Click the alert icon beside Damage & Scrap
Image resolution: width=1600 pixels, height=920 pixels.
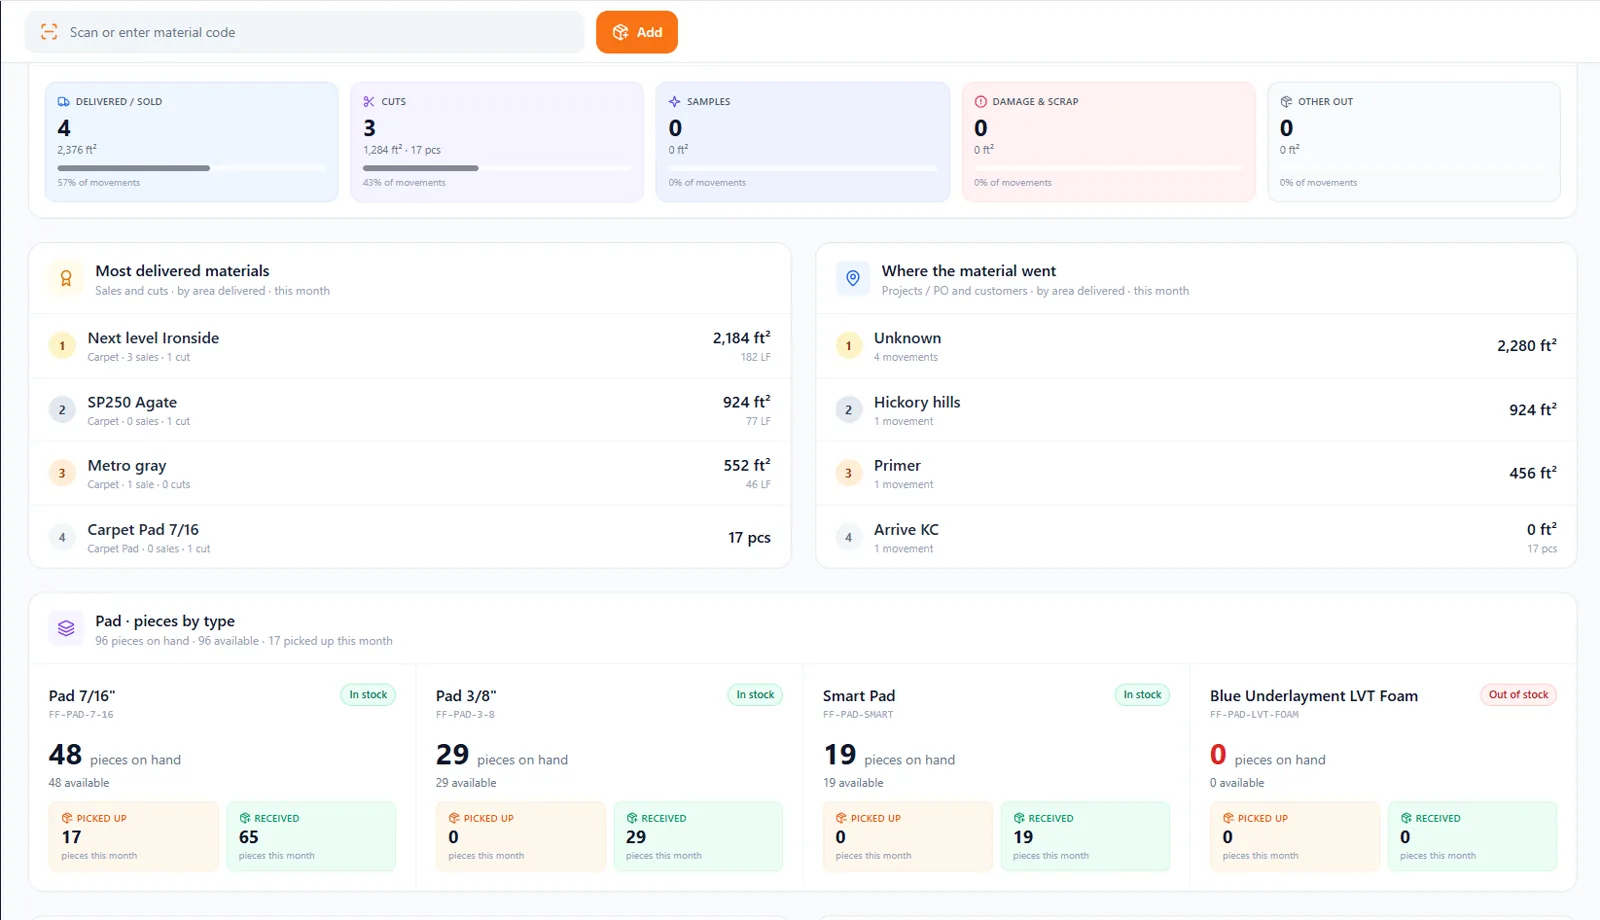click(981, 102)
